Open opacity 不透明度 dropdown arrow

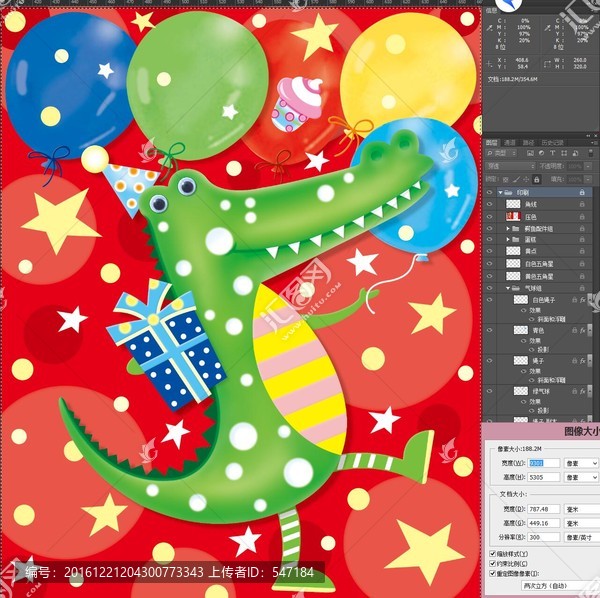(588, 166)
